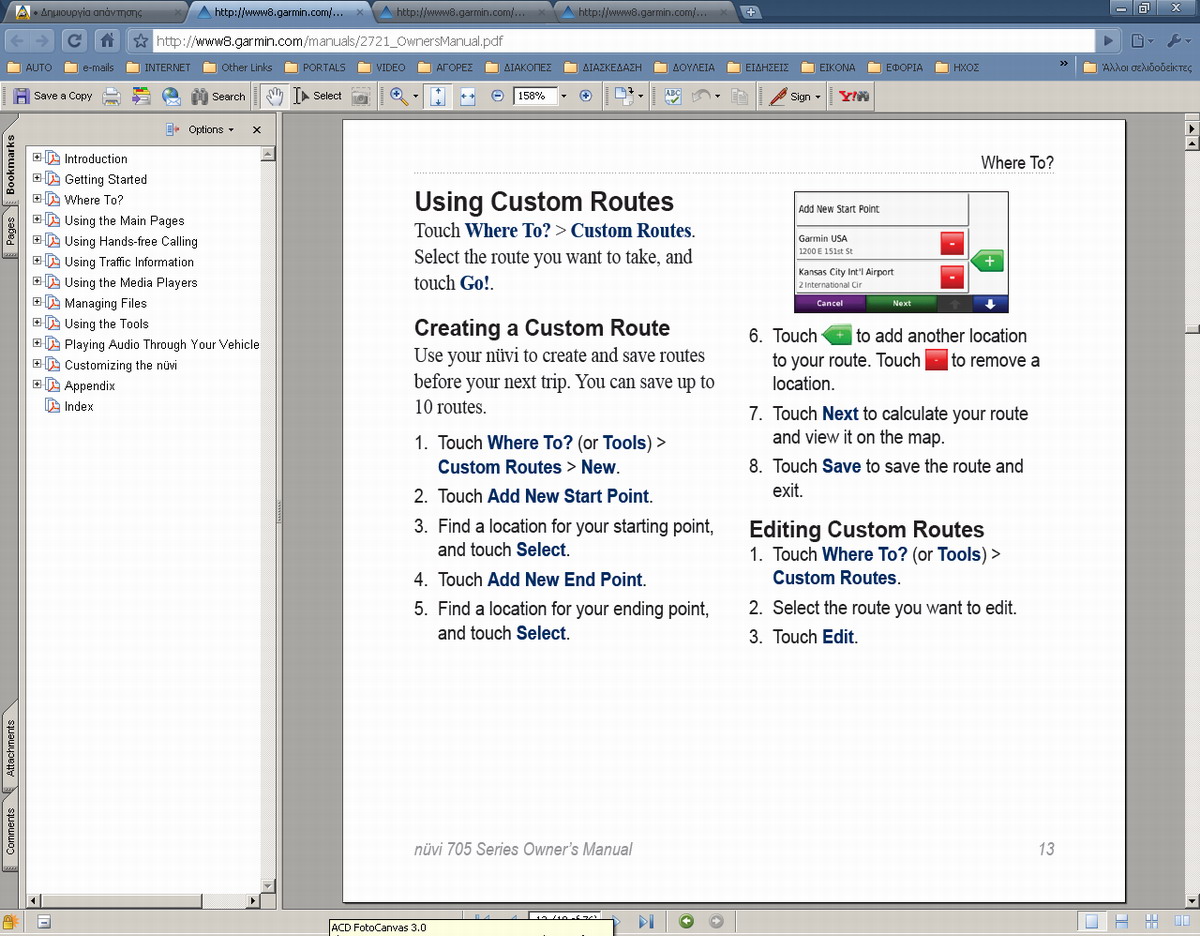The height and width of the screenshot is (936, 1200).
Task: Open the PORTALS bookmarks folder
Action: 315,68
